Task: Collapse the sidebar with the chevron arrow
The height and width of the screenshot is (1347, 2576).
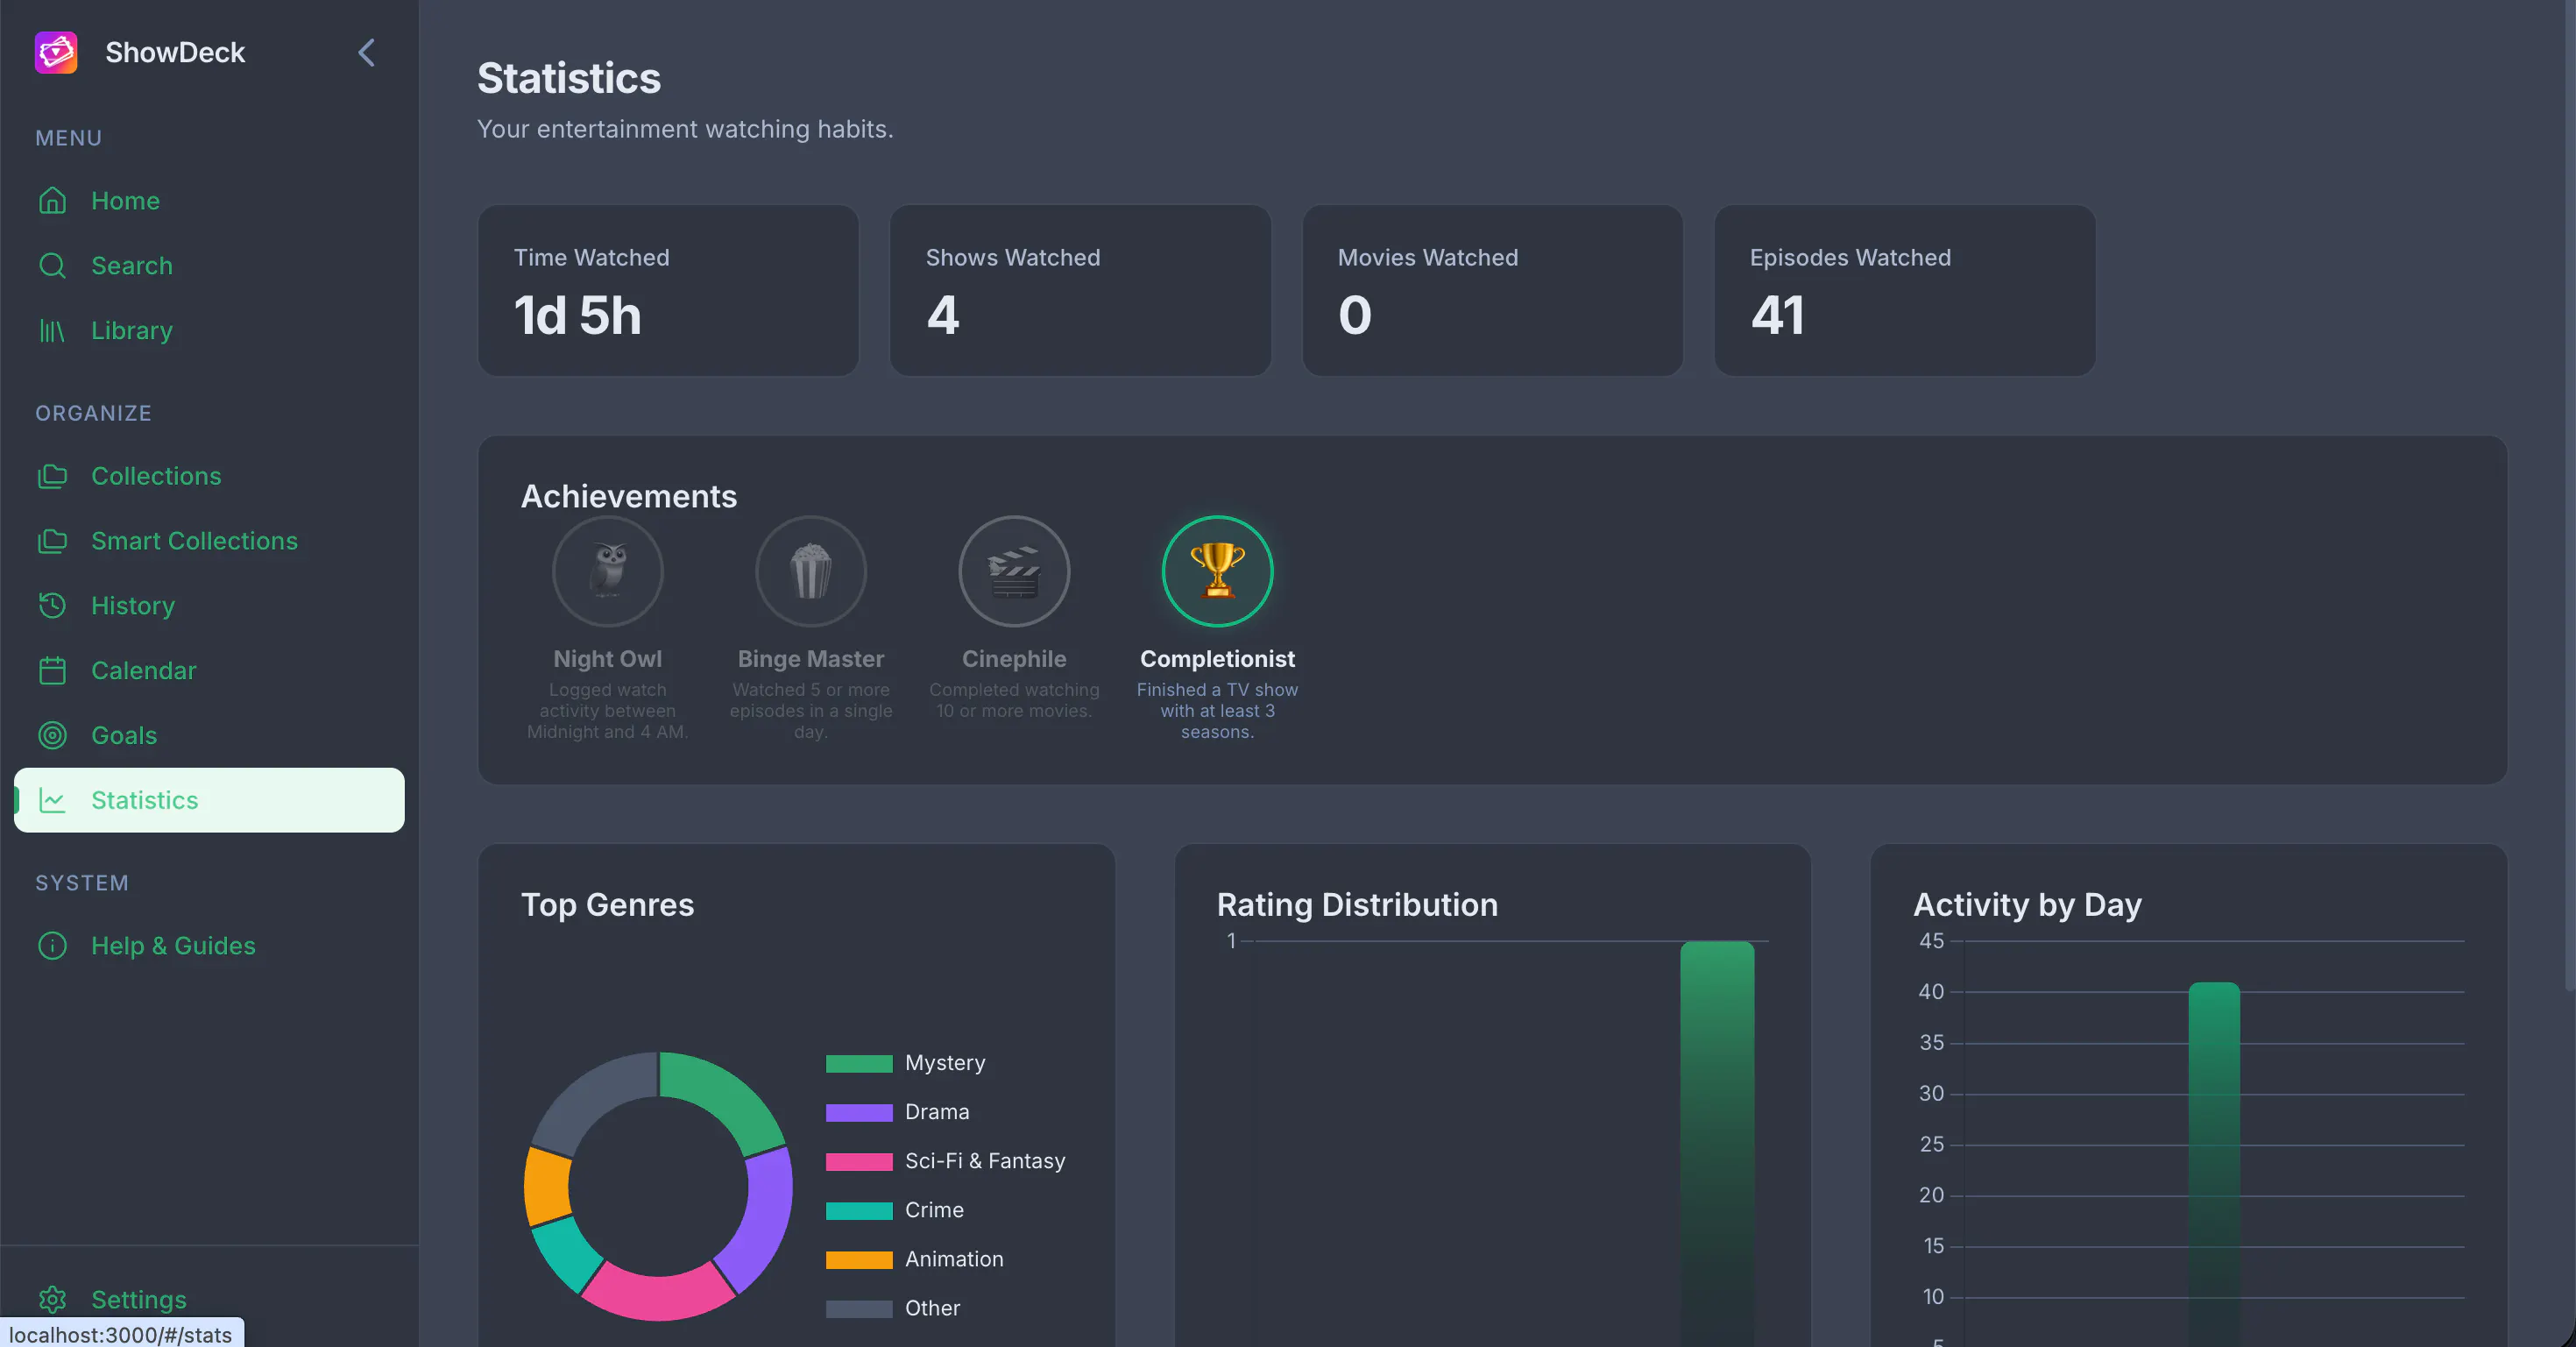Action: pos(367,52)
